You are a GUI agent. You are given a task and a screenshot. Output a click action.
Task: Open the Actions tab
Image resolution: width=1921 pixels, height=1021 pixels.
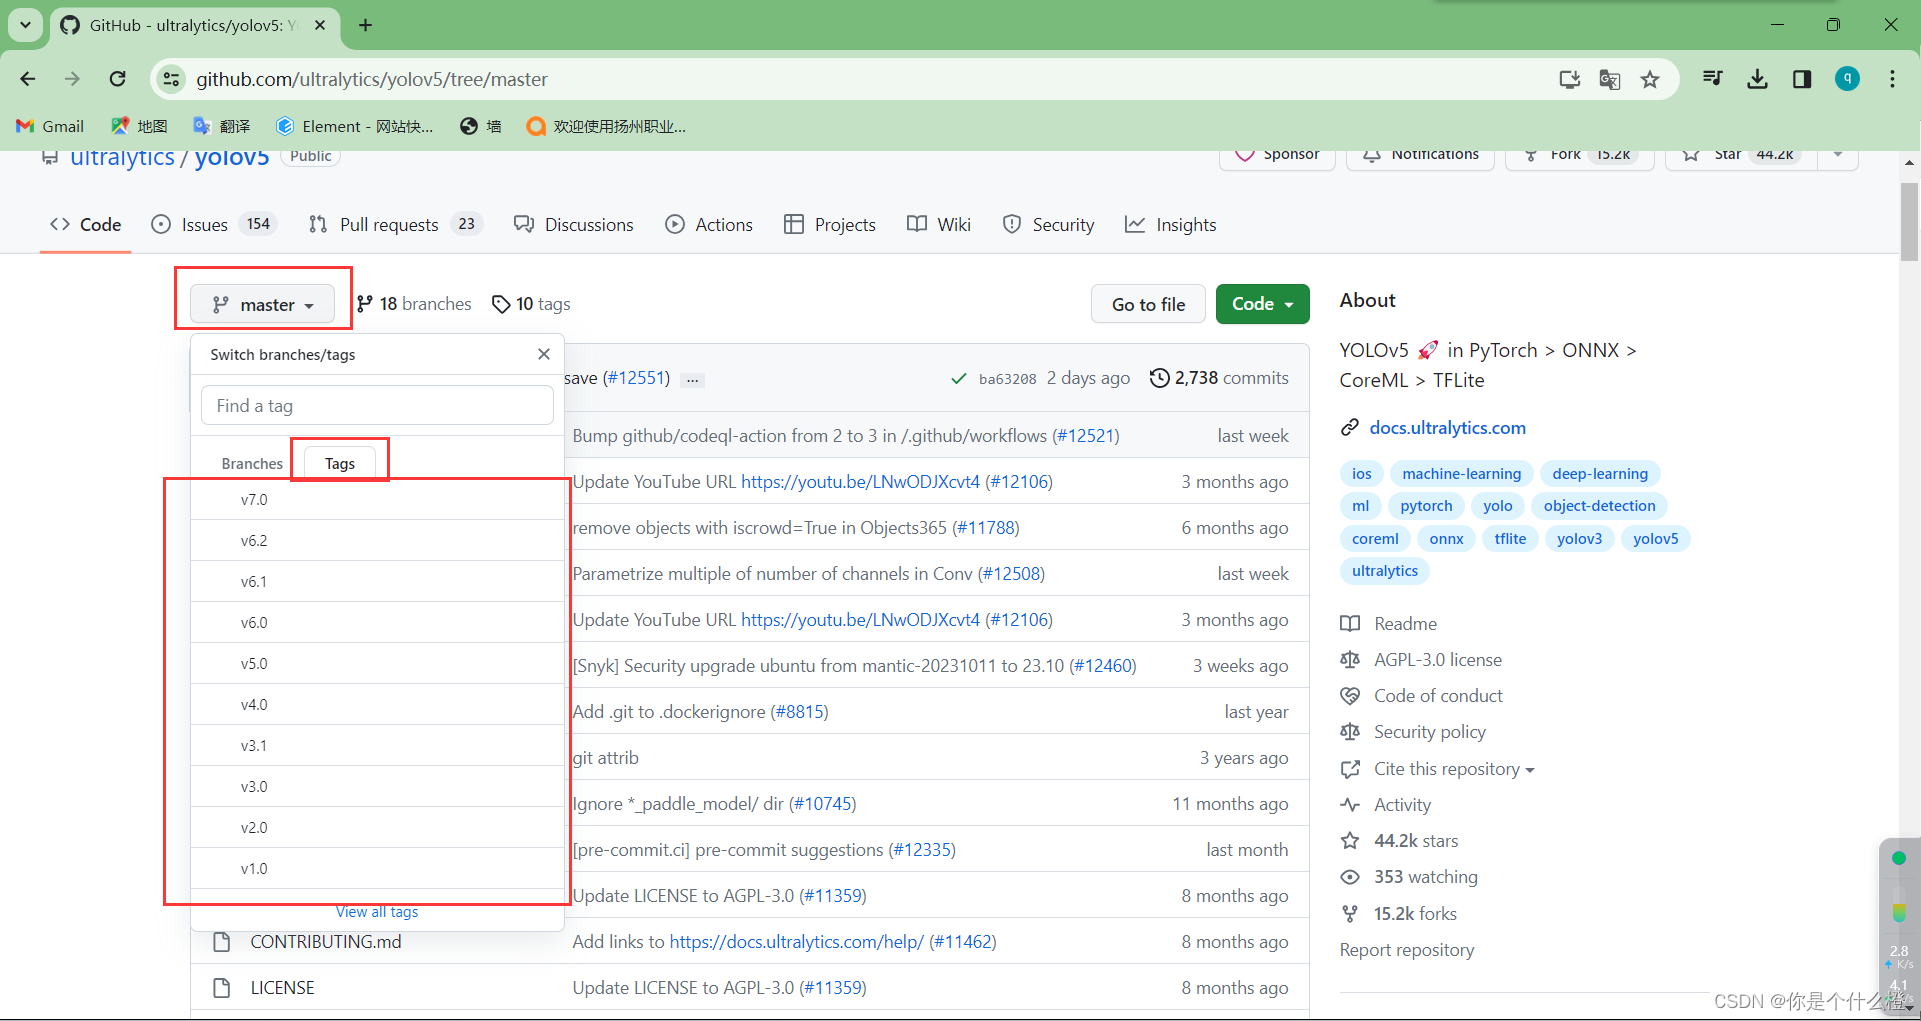click(709, 225)
